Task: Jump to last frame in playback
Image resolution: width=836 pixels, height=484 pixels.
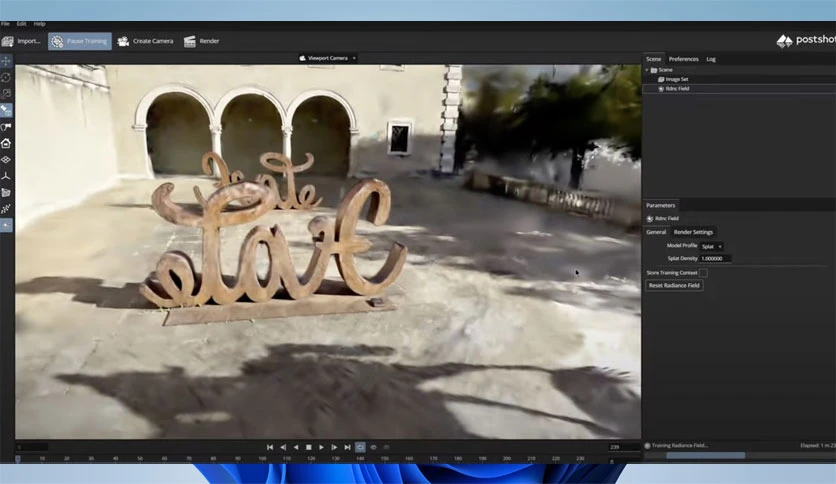Action: 347,447
